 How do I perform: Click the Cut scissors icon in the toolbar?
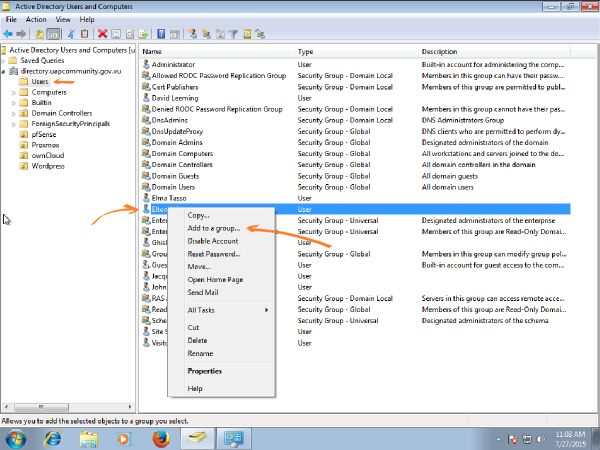tap(71, 34)
